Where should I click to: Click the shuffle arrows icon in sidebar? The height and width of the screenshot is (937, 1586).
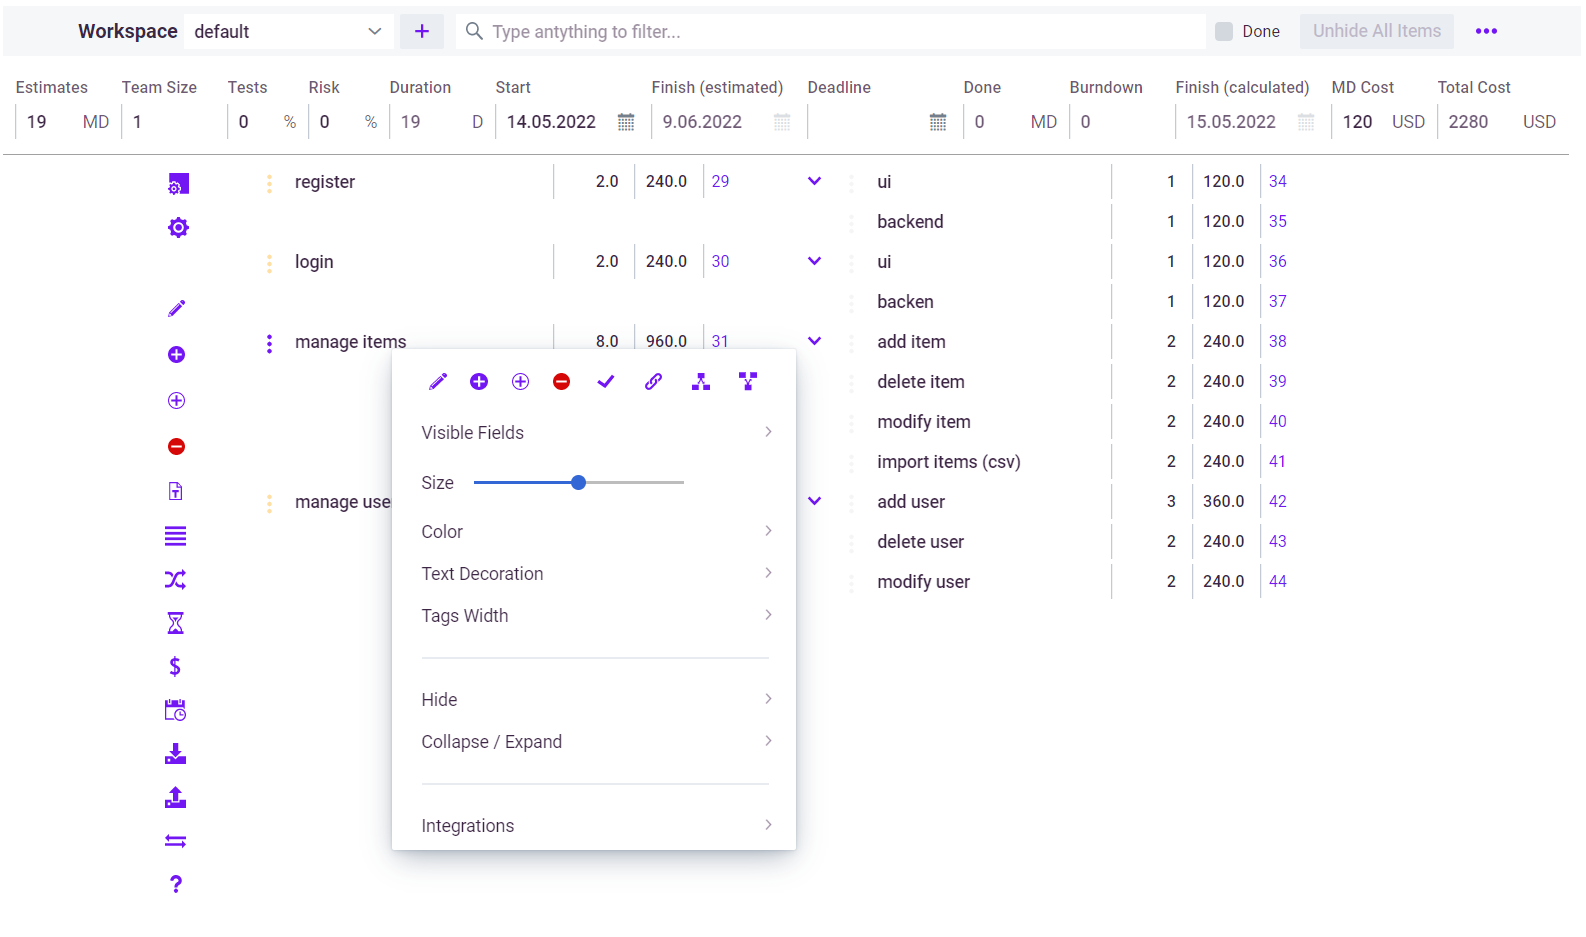175,580
